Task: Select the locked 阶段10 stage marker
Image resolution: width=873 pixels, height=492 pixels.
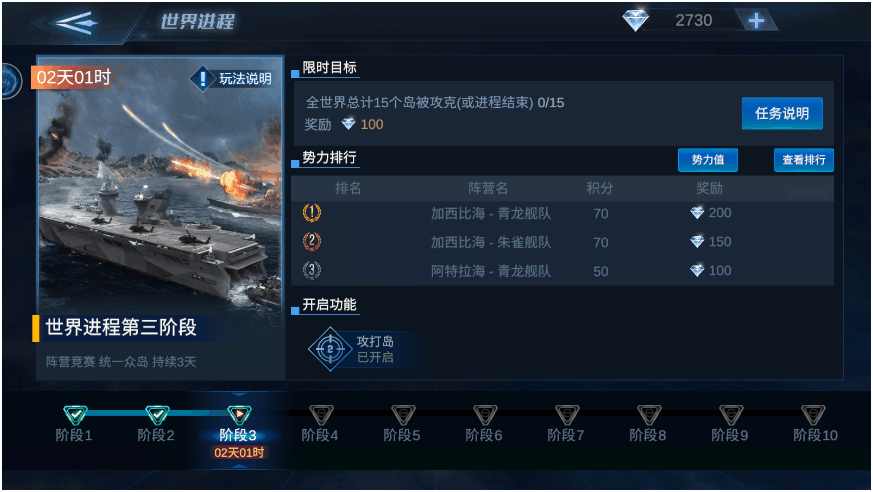Action: (813, 415)
